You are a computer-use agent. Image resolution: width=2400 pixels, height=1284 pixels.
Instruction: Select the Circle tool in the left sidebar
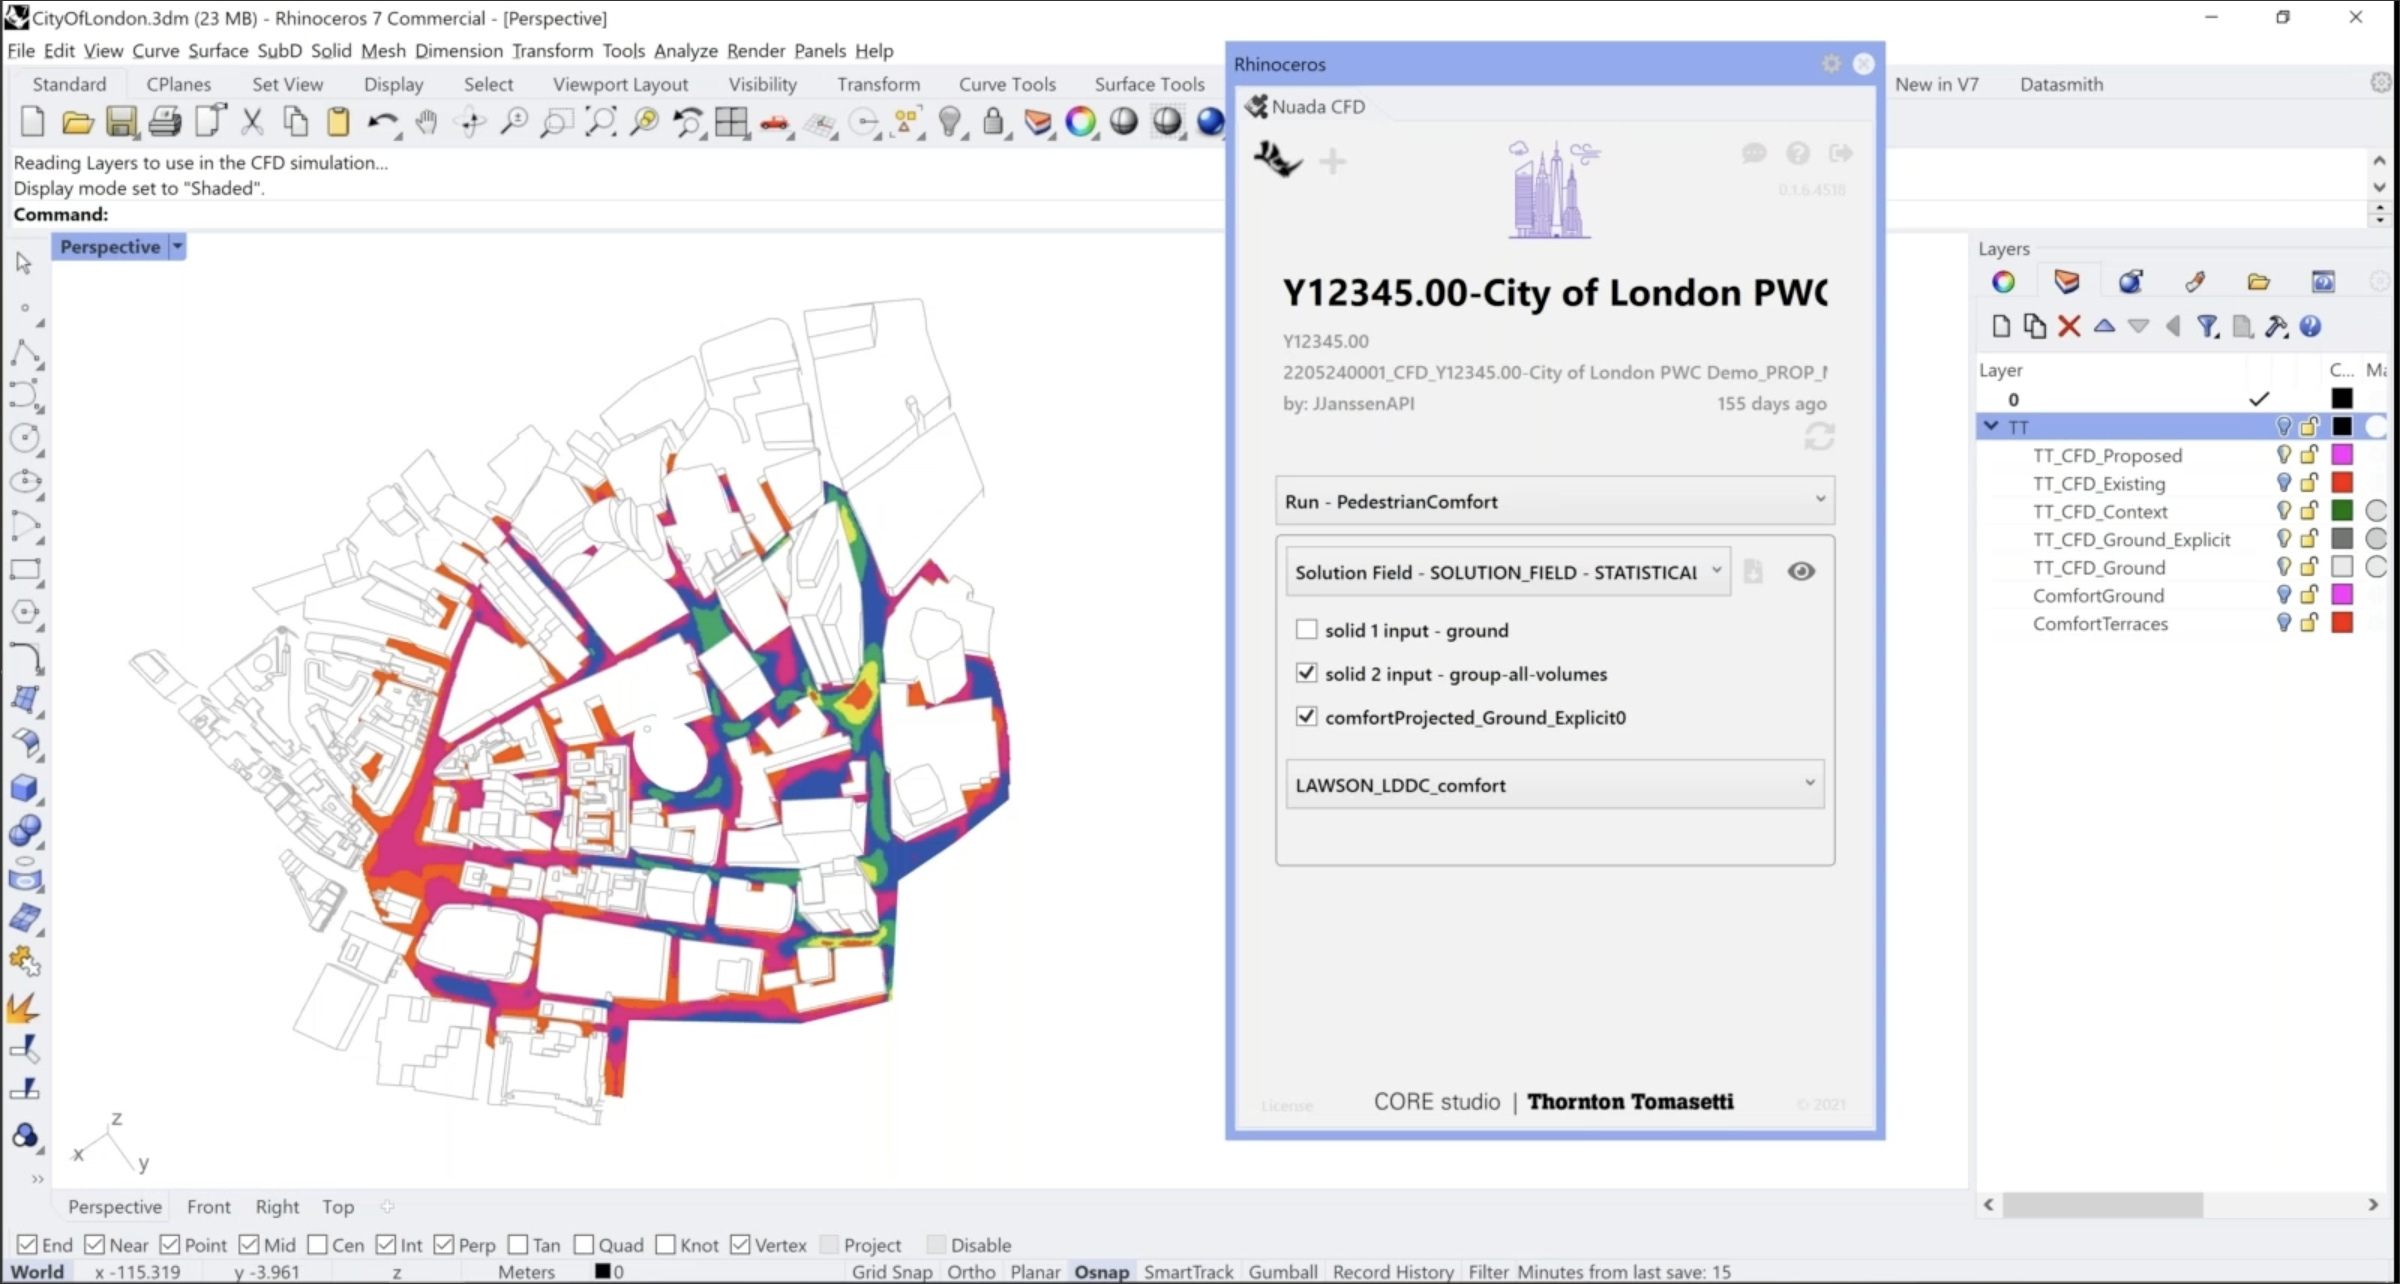pos(25,438)
